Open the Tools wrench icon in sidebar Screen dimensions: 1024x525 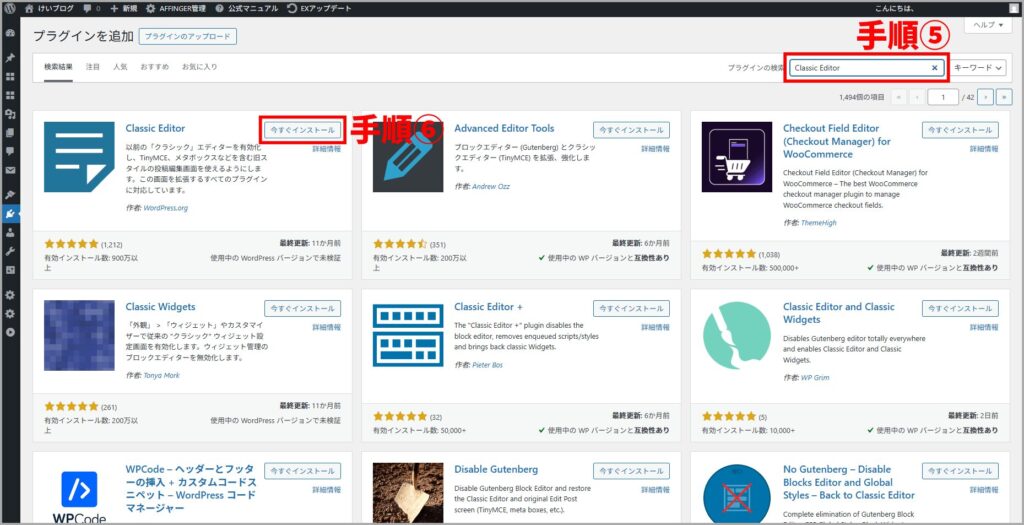10,251
